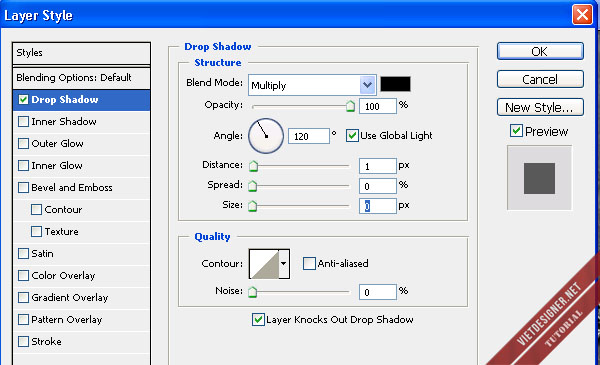Toggle Layer Knocks Out Drop Shadow
The width and height of the screenshot is (600, 365).
coord(258,319)
